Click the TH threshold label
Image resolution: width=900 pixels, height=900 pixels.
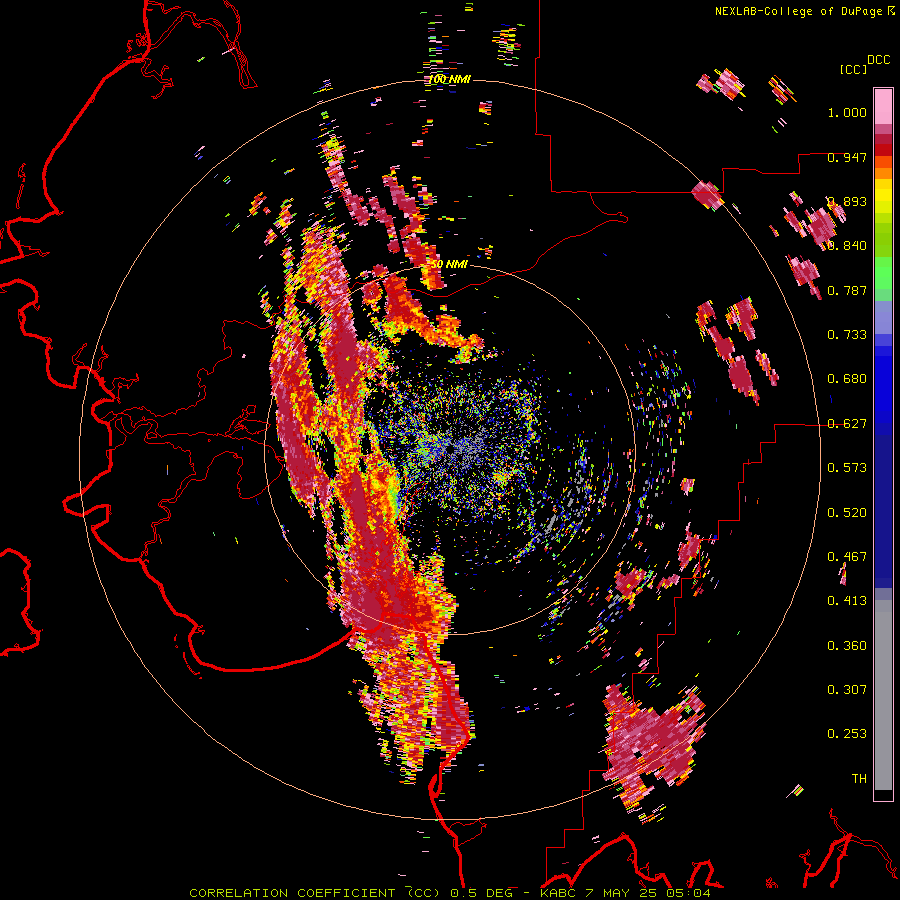point(859,779)
